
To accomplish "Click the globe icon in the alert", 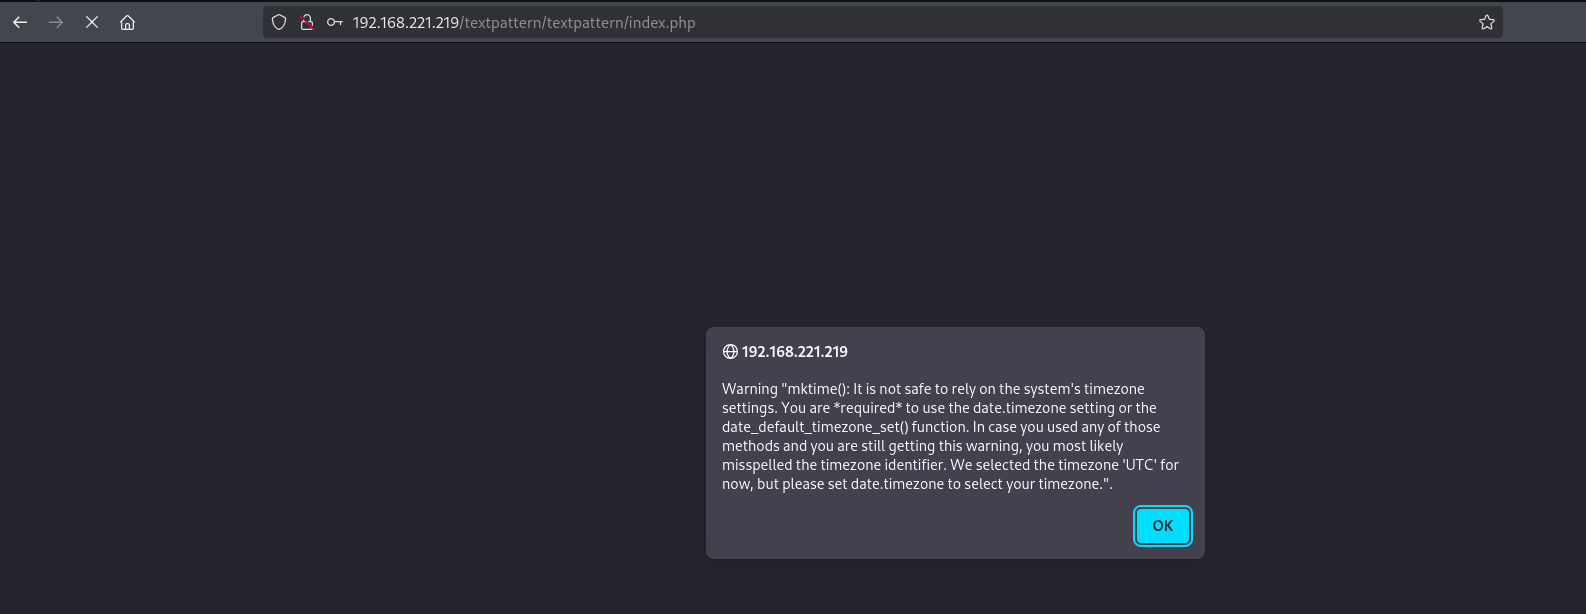I will point(730,352).
